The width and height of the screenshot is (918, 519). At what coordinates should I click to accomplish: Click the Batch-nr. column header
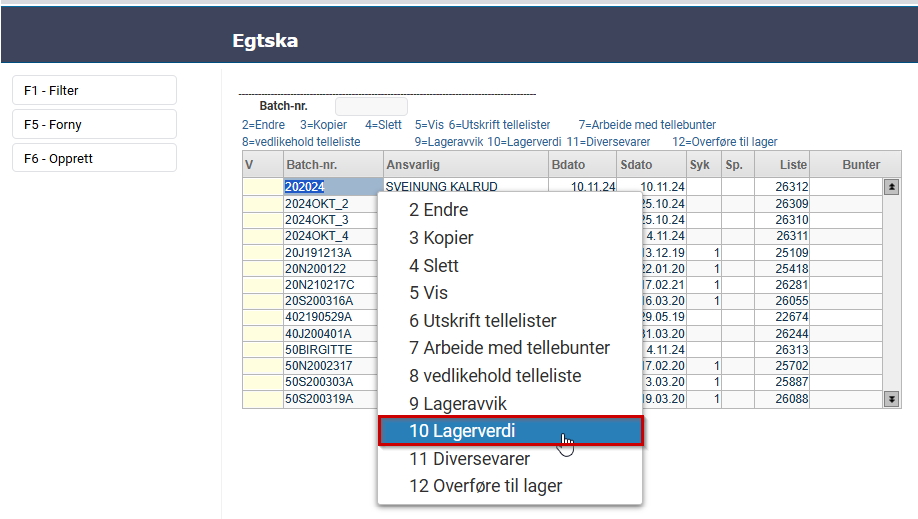333,165
